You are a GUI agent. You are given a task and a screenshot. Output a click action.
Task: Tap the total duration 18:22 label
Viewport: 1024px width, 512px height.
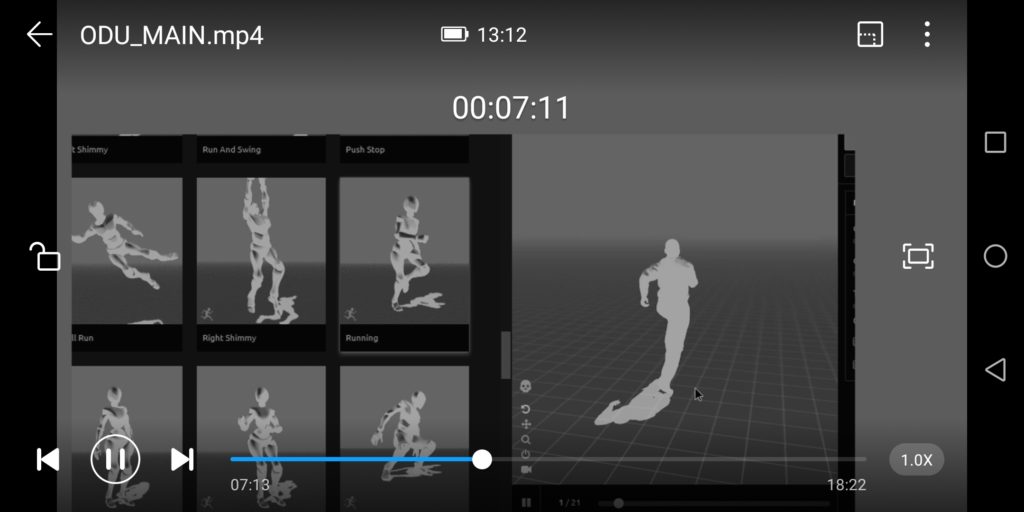[x=846, y=485]
